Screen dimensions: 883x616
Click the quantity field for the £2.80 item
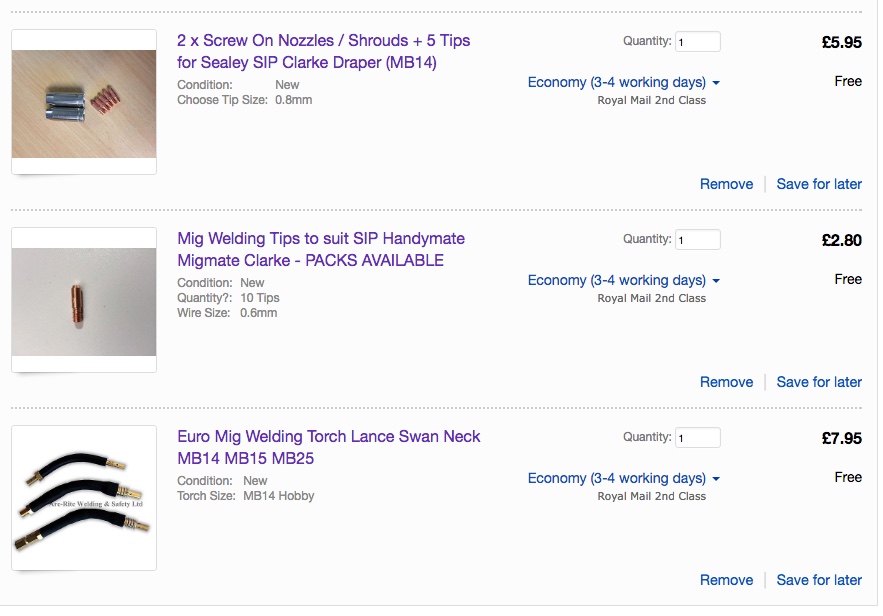tap(698, 240)
